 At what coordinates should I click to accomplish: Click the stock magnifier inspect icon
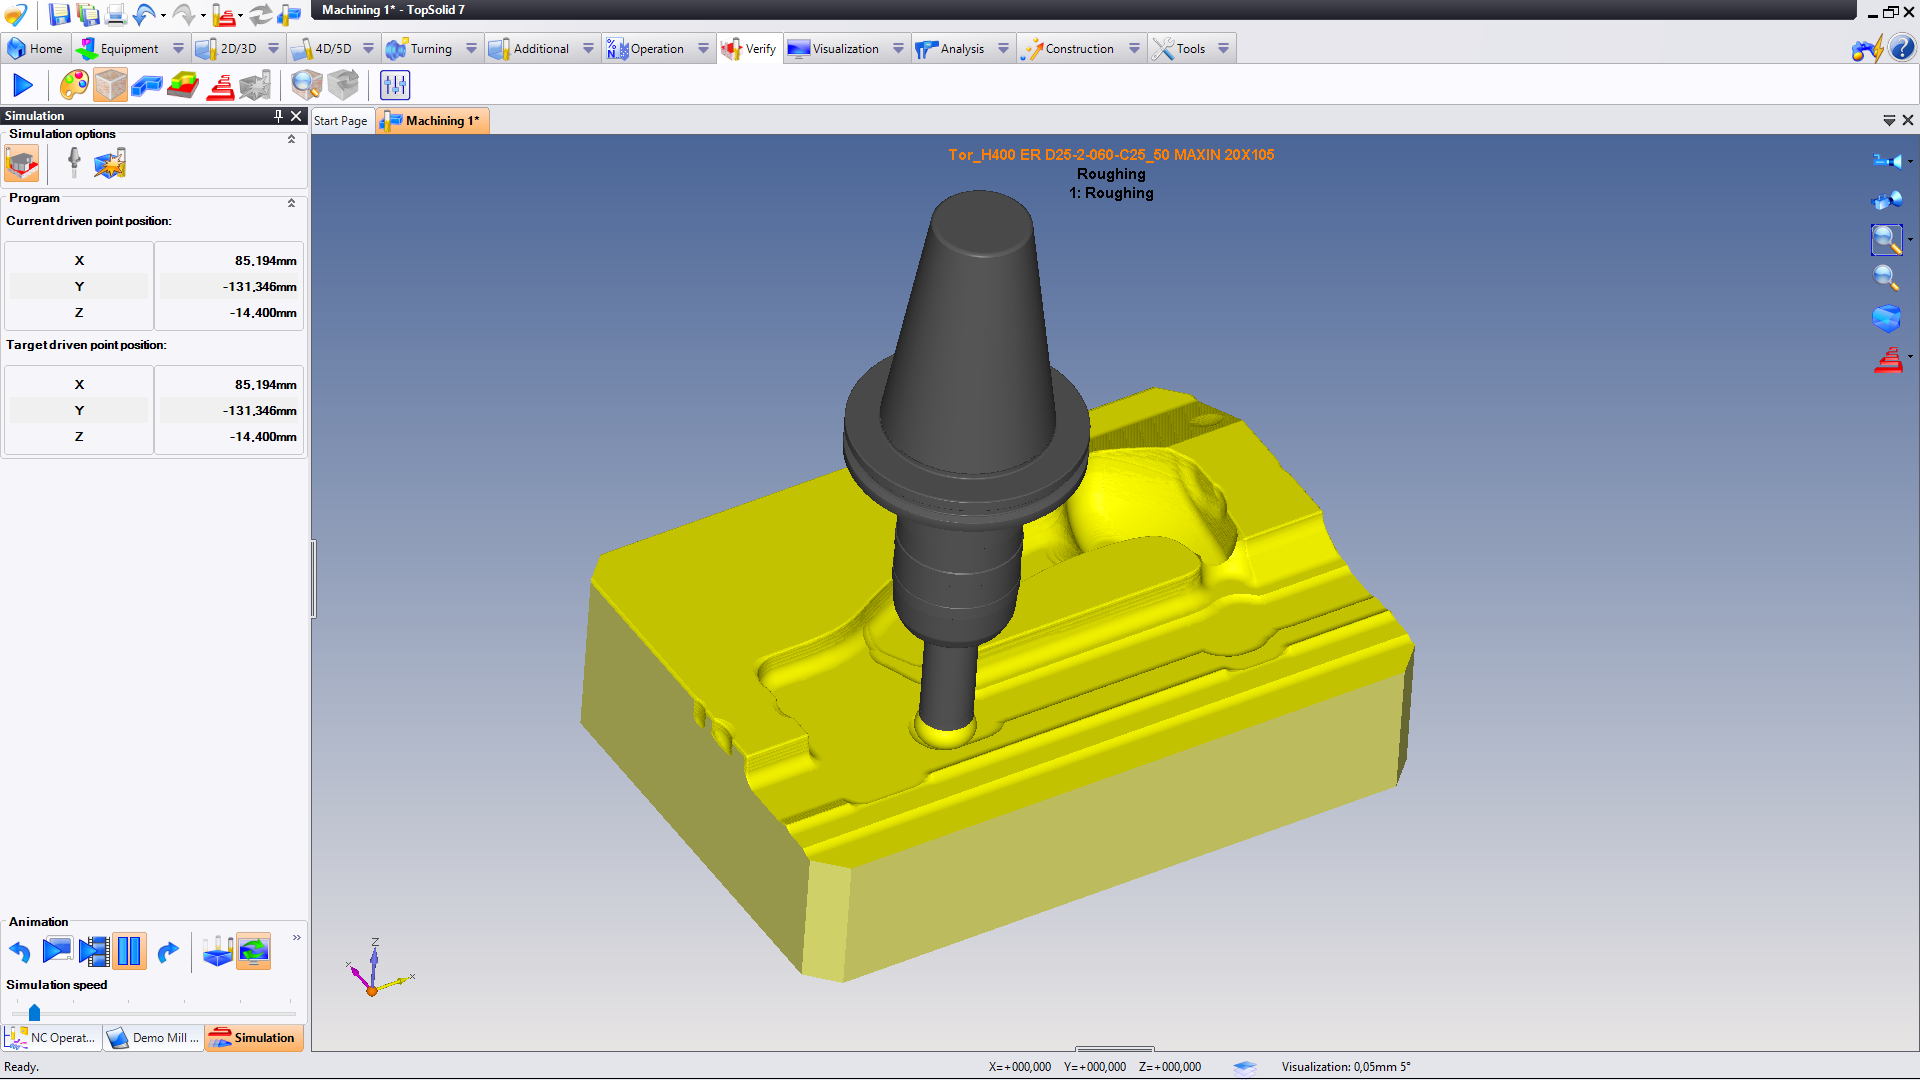pos(306,85)
